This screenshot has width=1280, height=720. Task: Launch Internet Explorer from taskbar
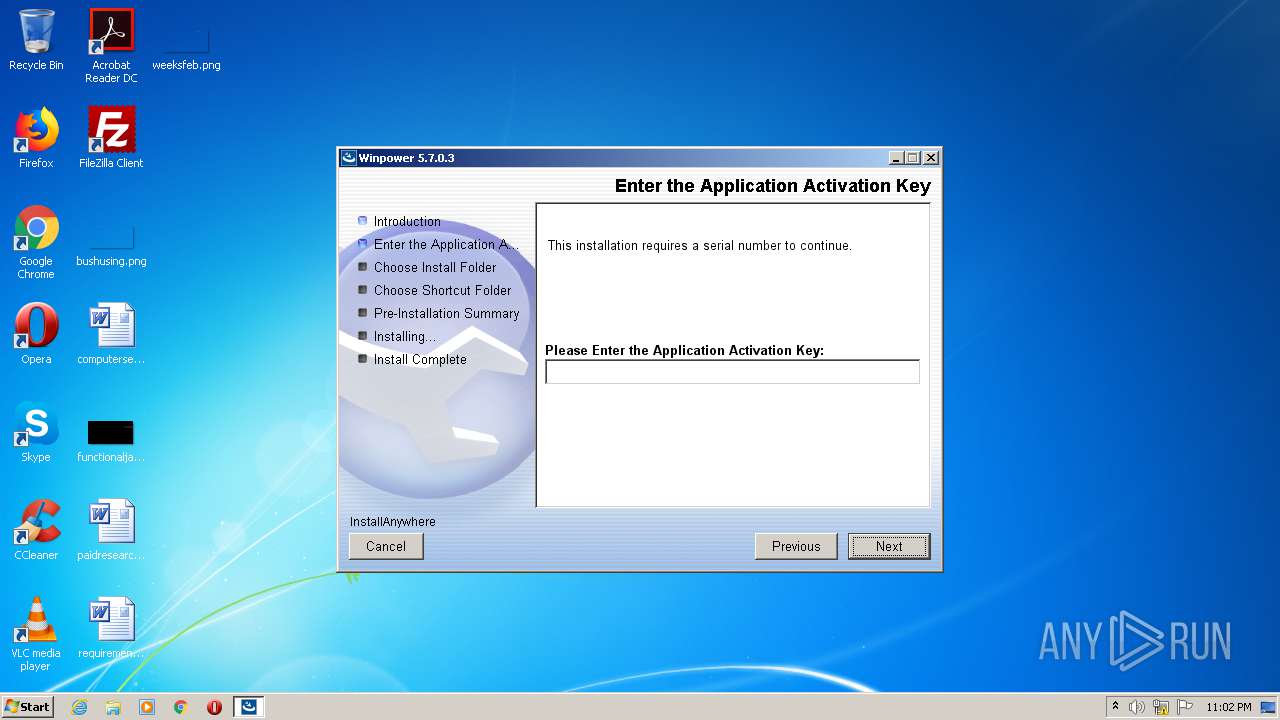(79, 707)
